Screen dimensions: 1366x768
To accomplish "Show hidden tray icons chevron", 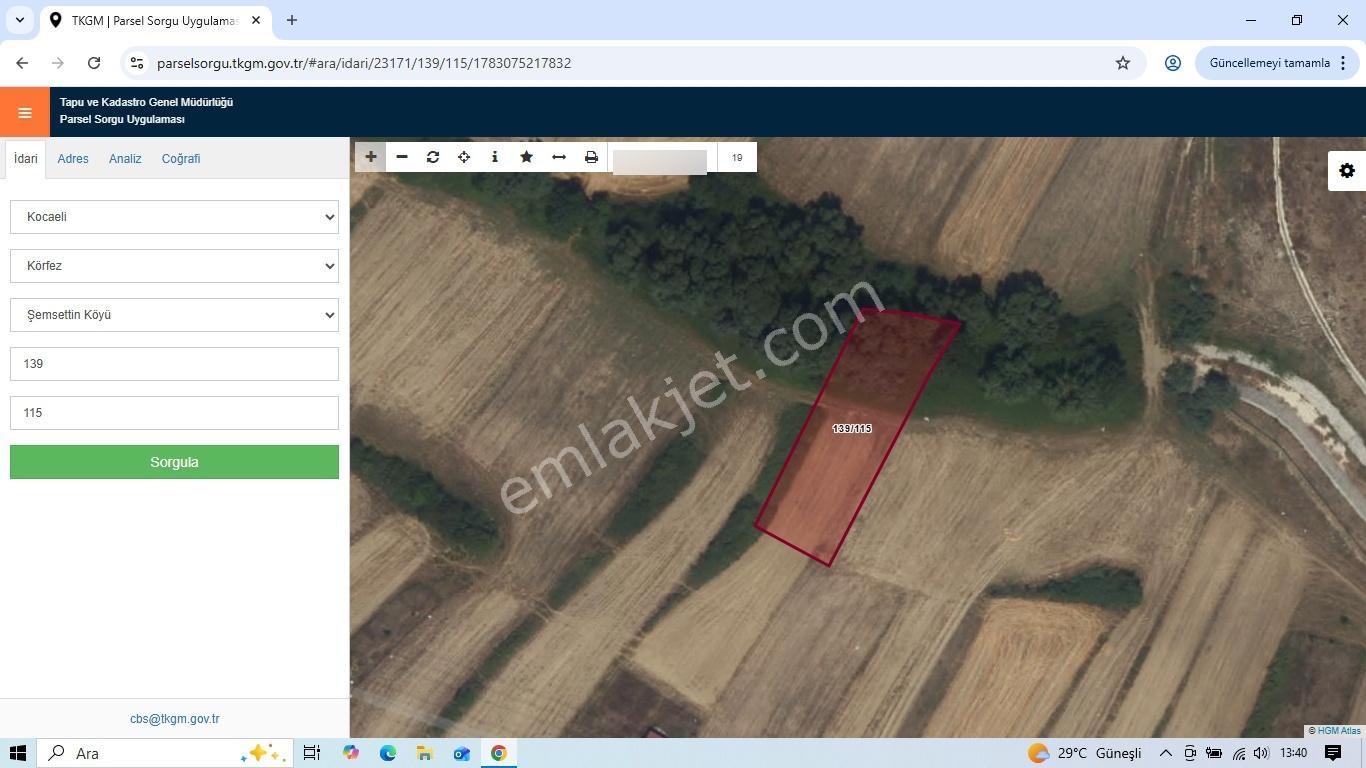I will coord(1166,753).
